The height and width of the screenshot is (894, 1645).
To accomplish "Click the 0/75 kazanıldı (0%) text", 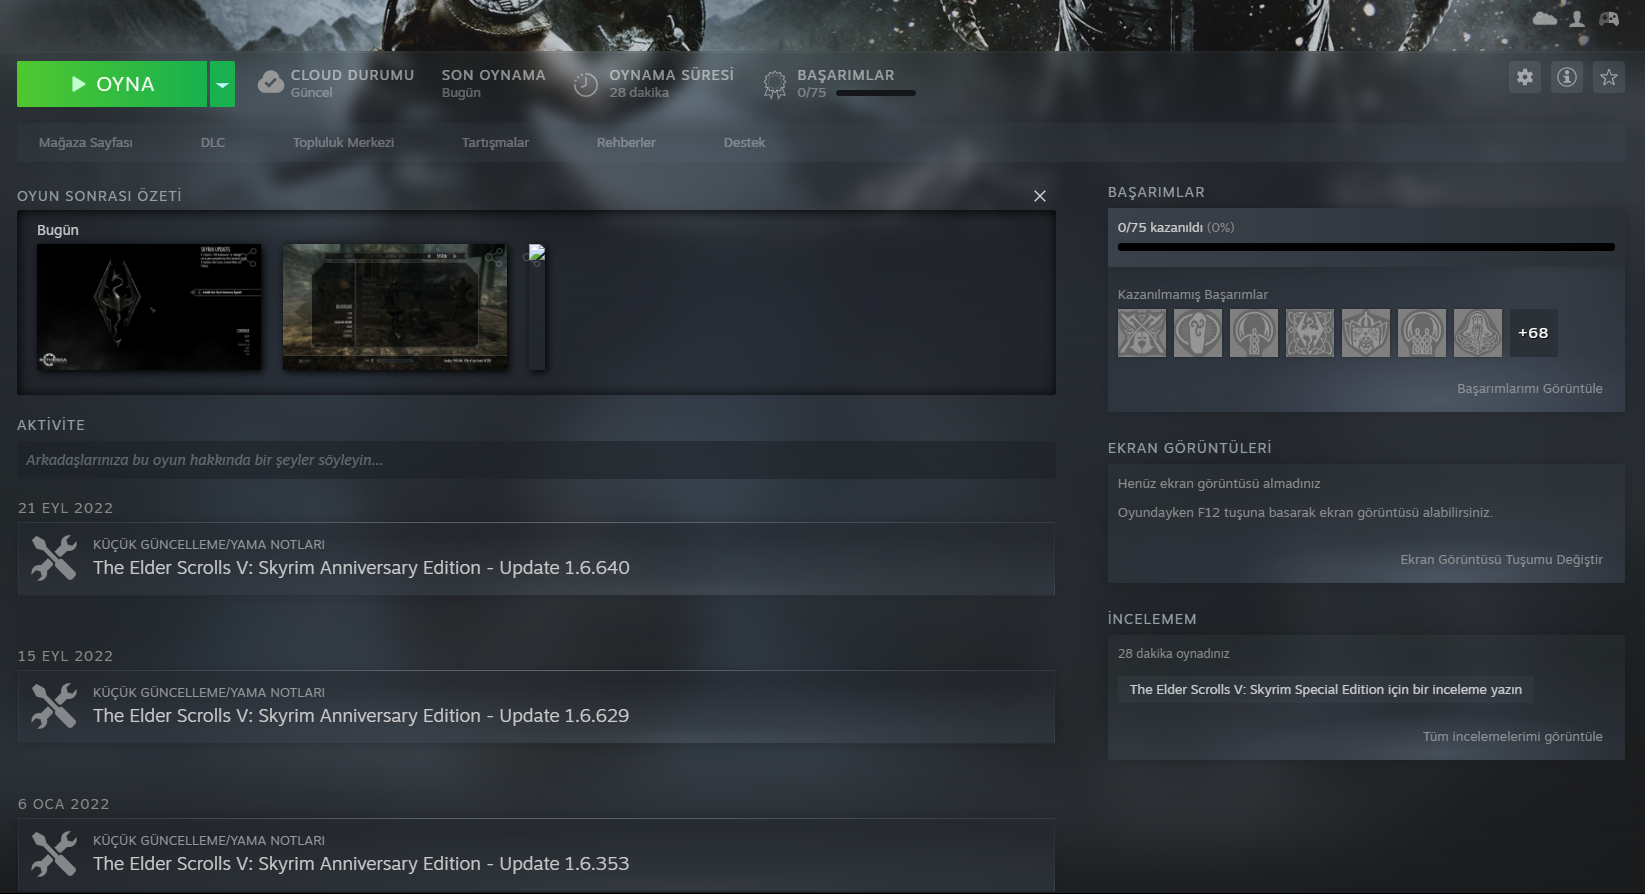I will click(1176, 228).
